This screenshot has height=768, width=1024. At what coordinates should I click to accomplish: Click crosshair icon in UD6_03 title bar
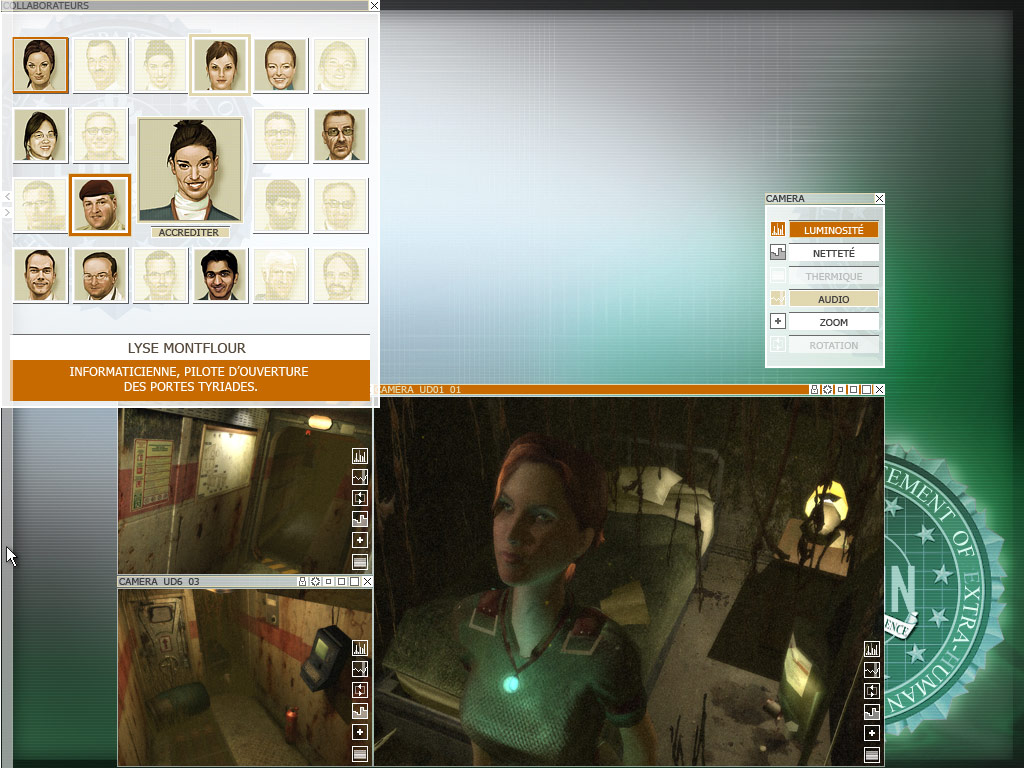(315, 582)
